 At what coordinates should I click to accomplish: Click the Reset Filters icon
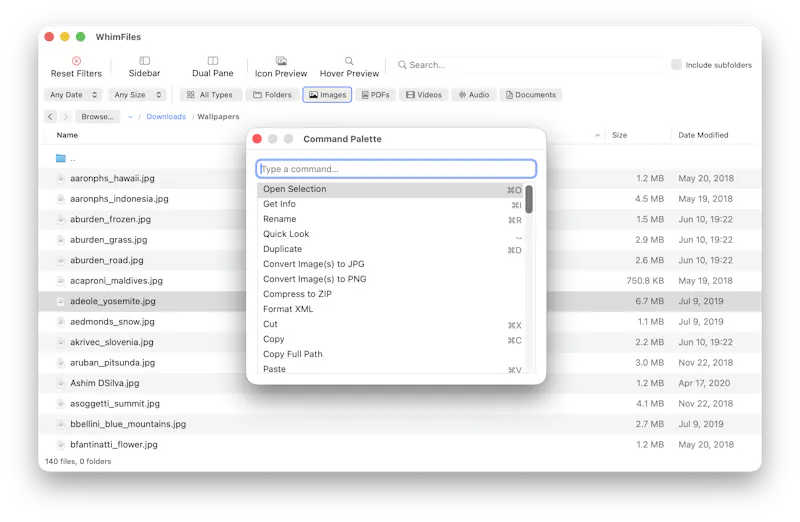click(x=76, y=61)
